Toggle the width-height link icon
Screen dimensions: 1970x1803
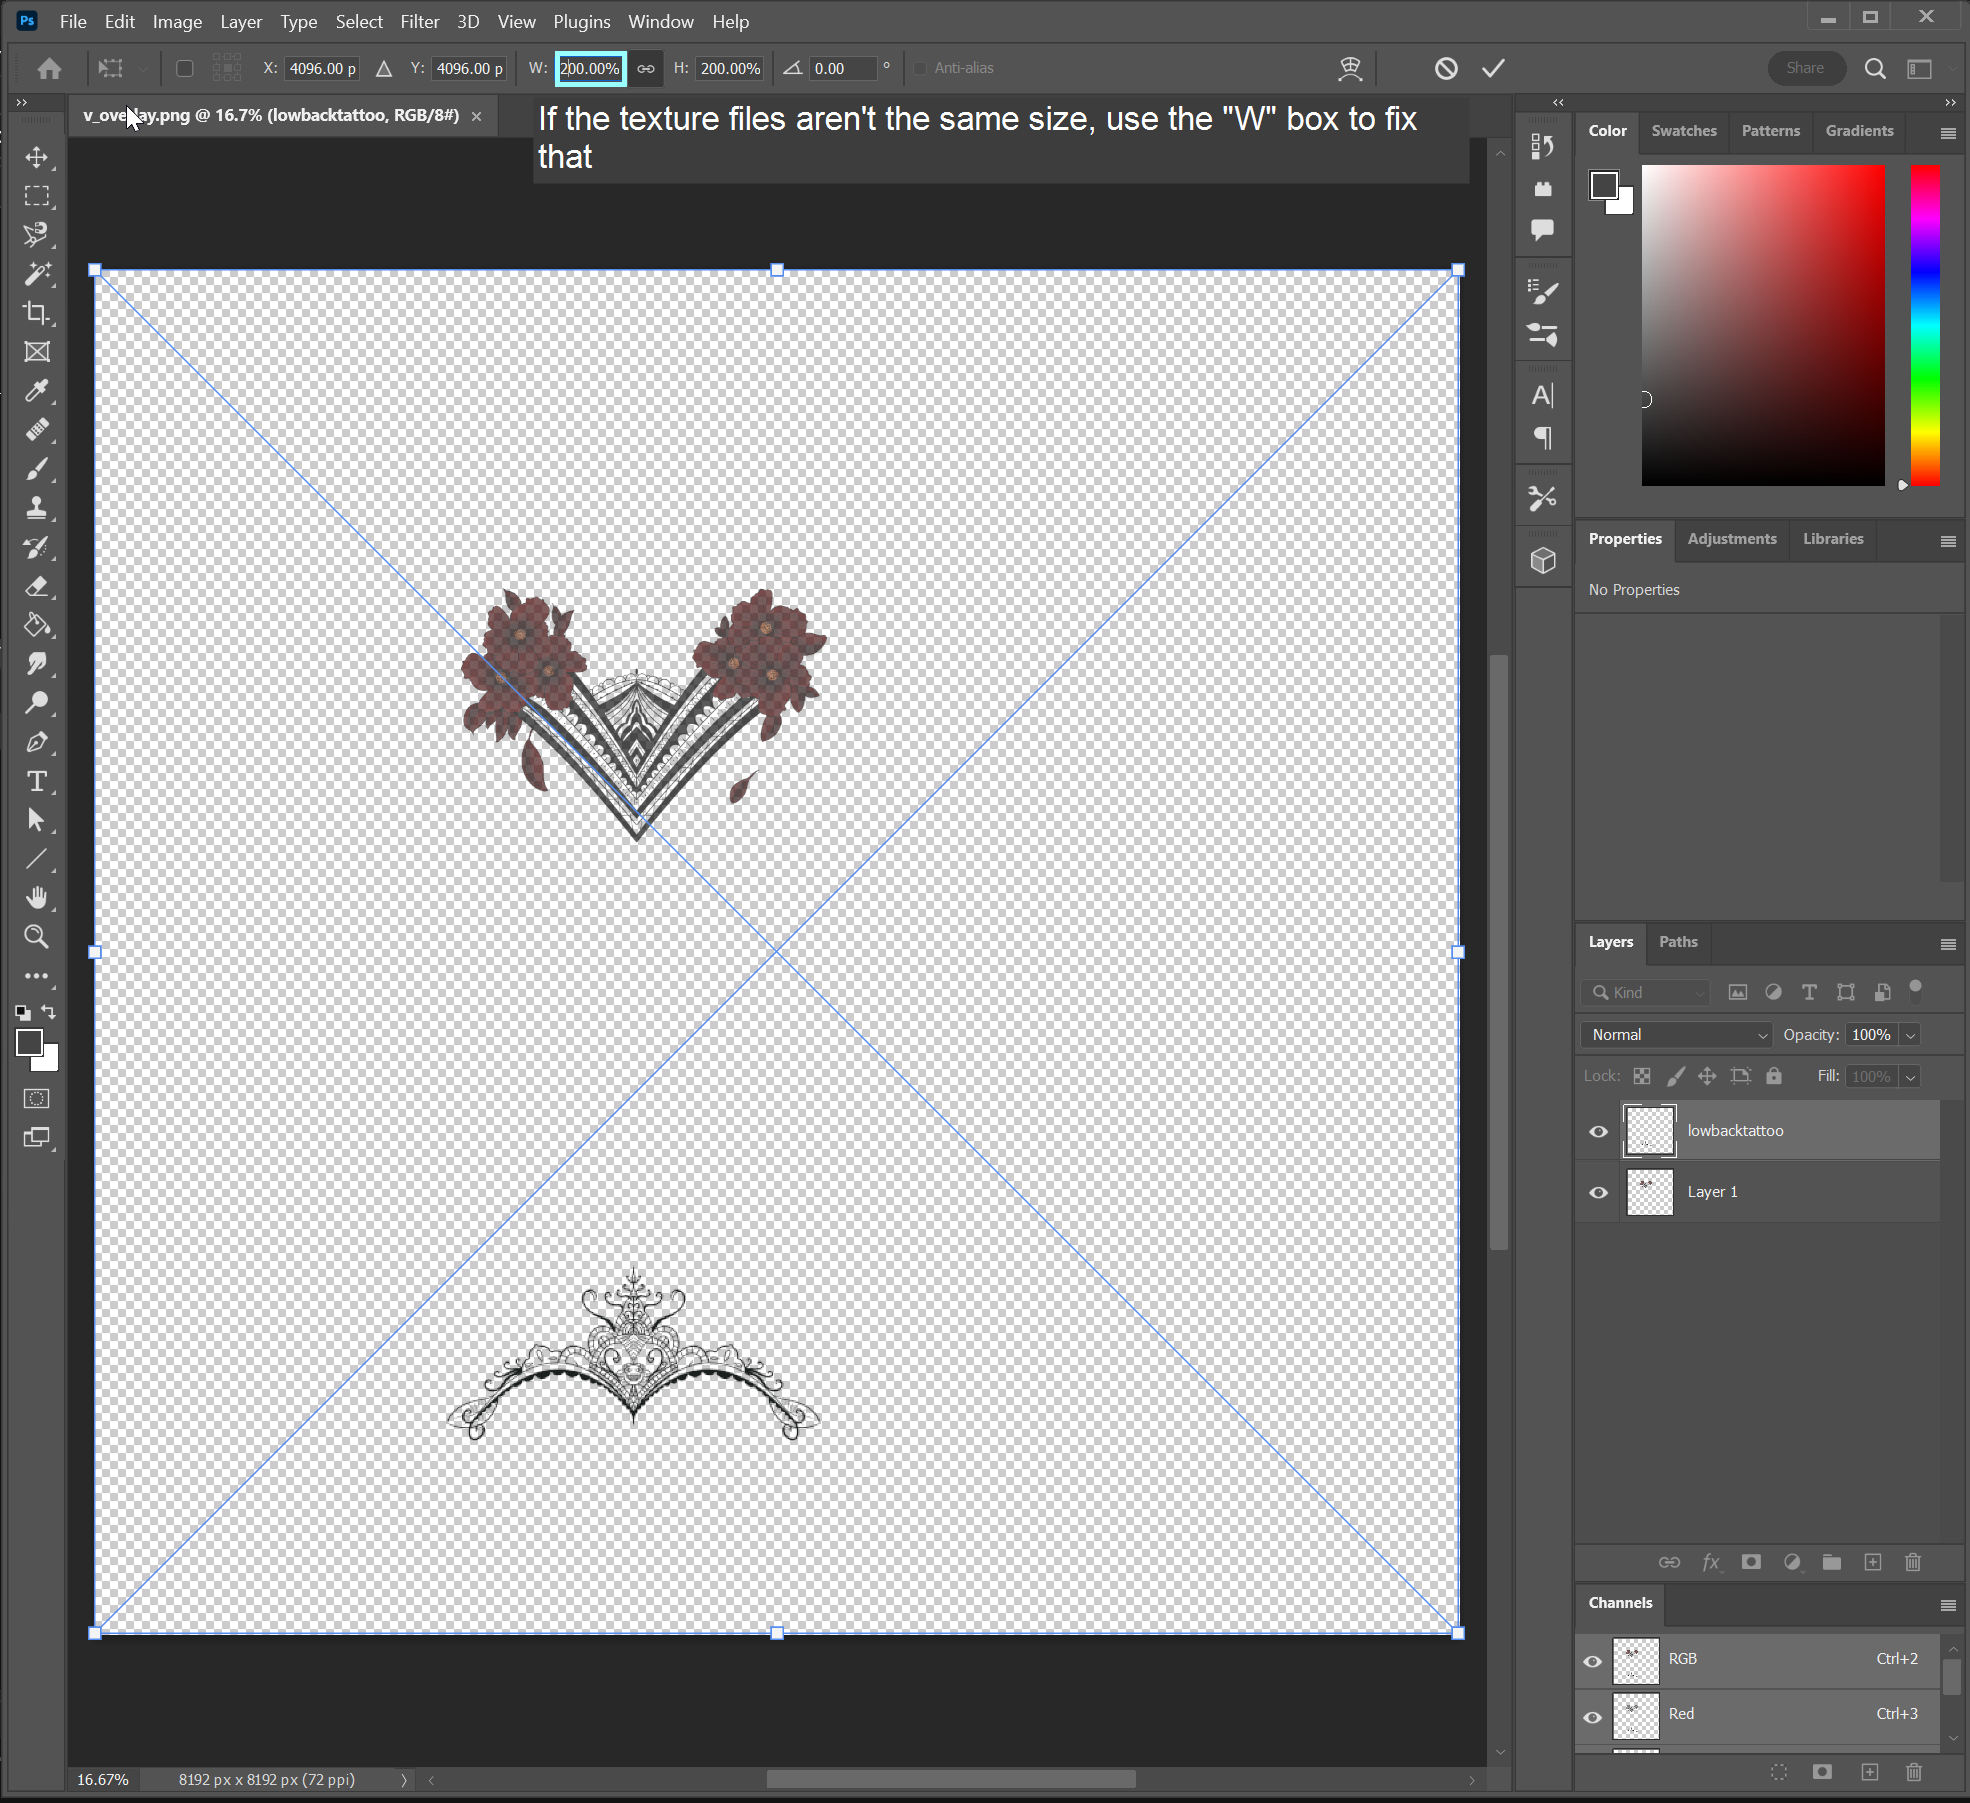(x=646, y=69)
